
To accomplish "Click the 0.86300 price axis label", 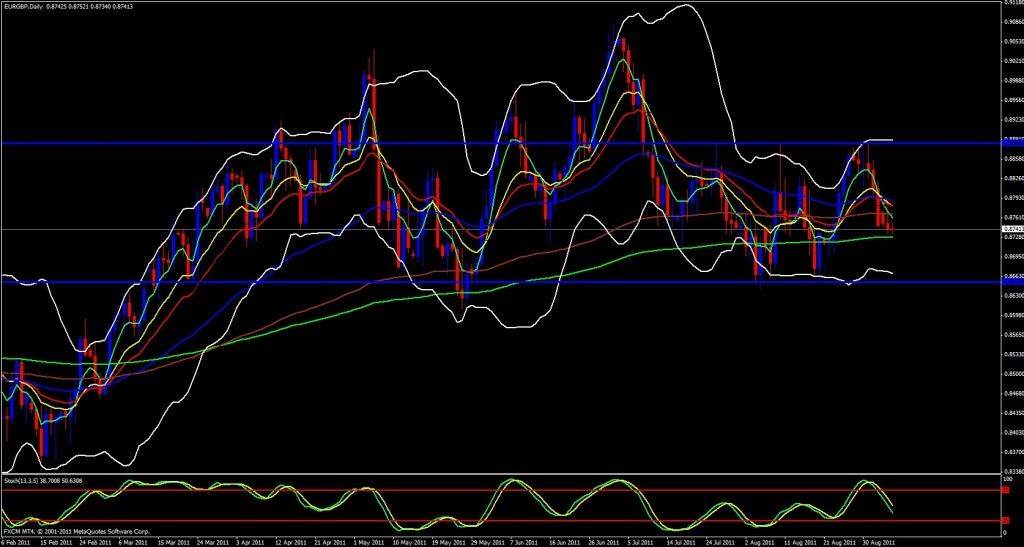I will pos(1011,296).
